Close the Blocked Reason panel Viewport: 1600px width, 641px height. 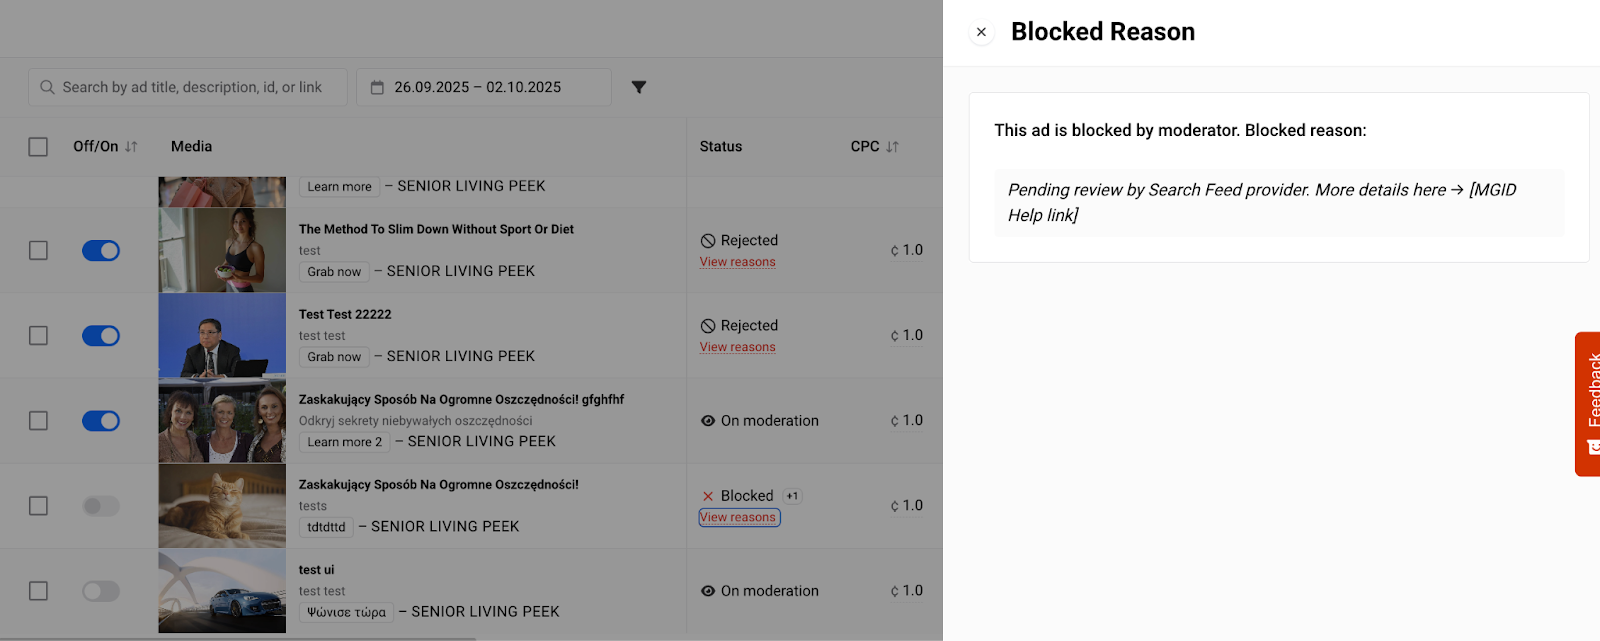pyautogui.click(x=981, y=32)
